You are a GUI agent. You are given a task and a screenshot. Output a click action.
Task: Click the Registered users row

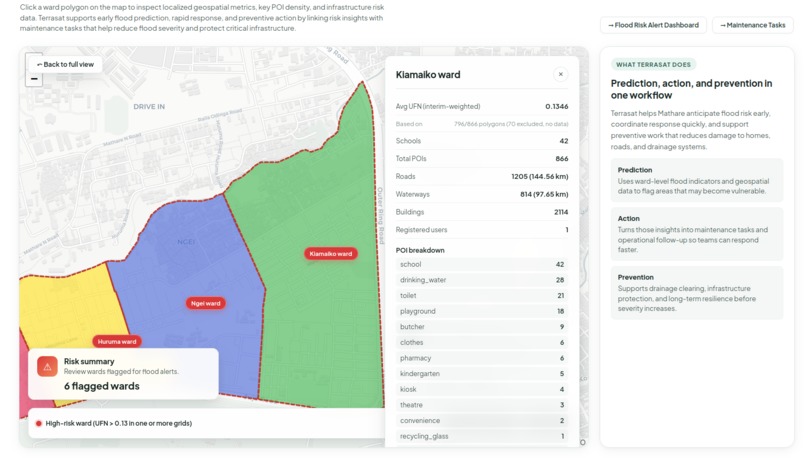click(482, 230)
